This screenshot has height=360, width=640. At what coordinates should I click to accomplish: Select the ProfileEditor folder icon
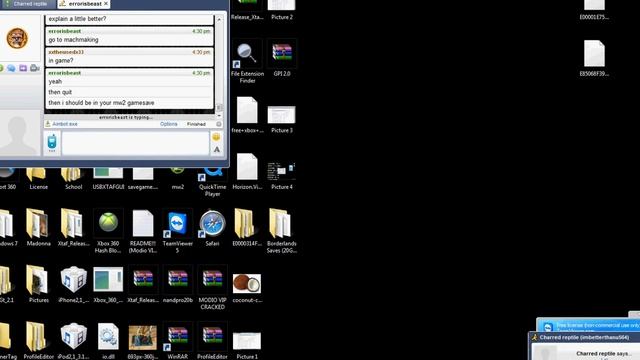pyautogui.click(x=38, y=341)
